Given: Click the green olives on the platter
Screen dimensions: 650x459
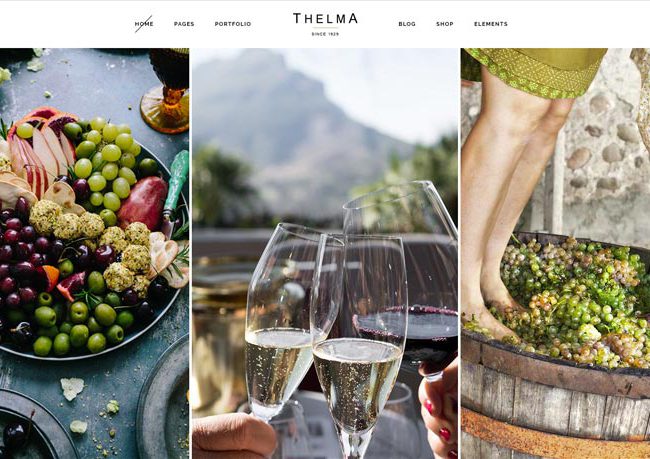Looking at the screenshot, I should pyautogui.click(x=79, y=323).
